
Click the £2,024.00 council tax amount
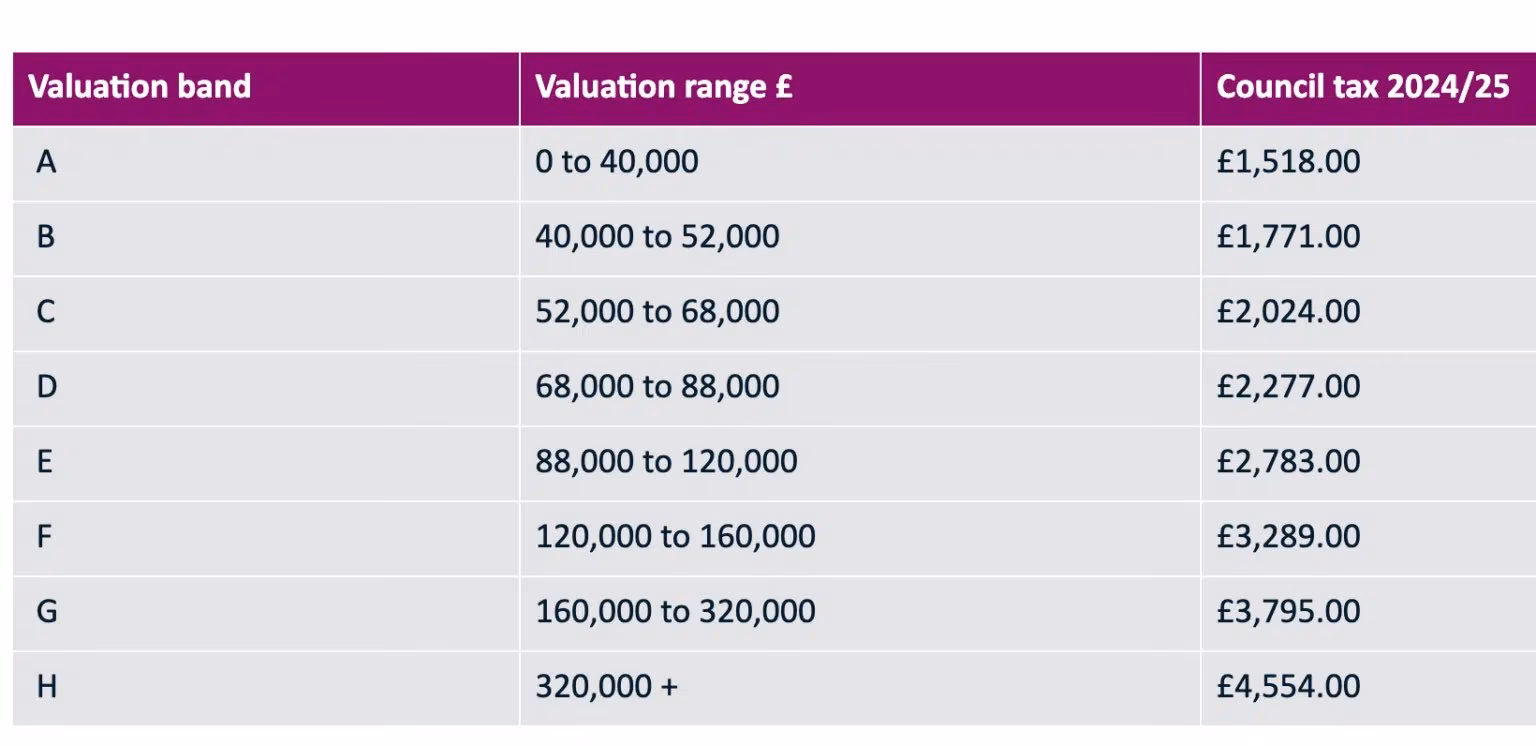tap(1288, 312)
